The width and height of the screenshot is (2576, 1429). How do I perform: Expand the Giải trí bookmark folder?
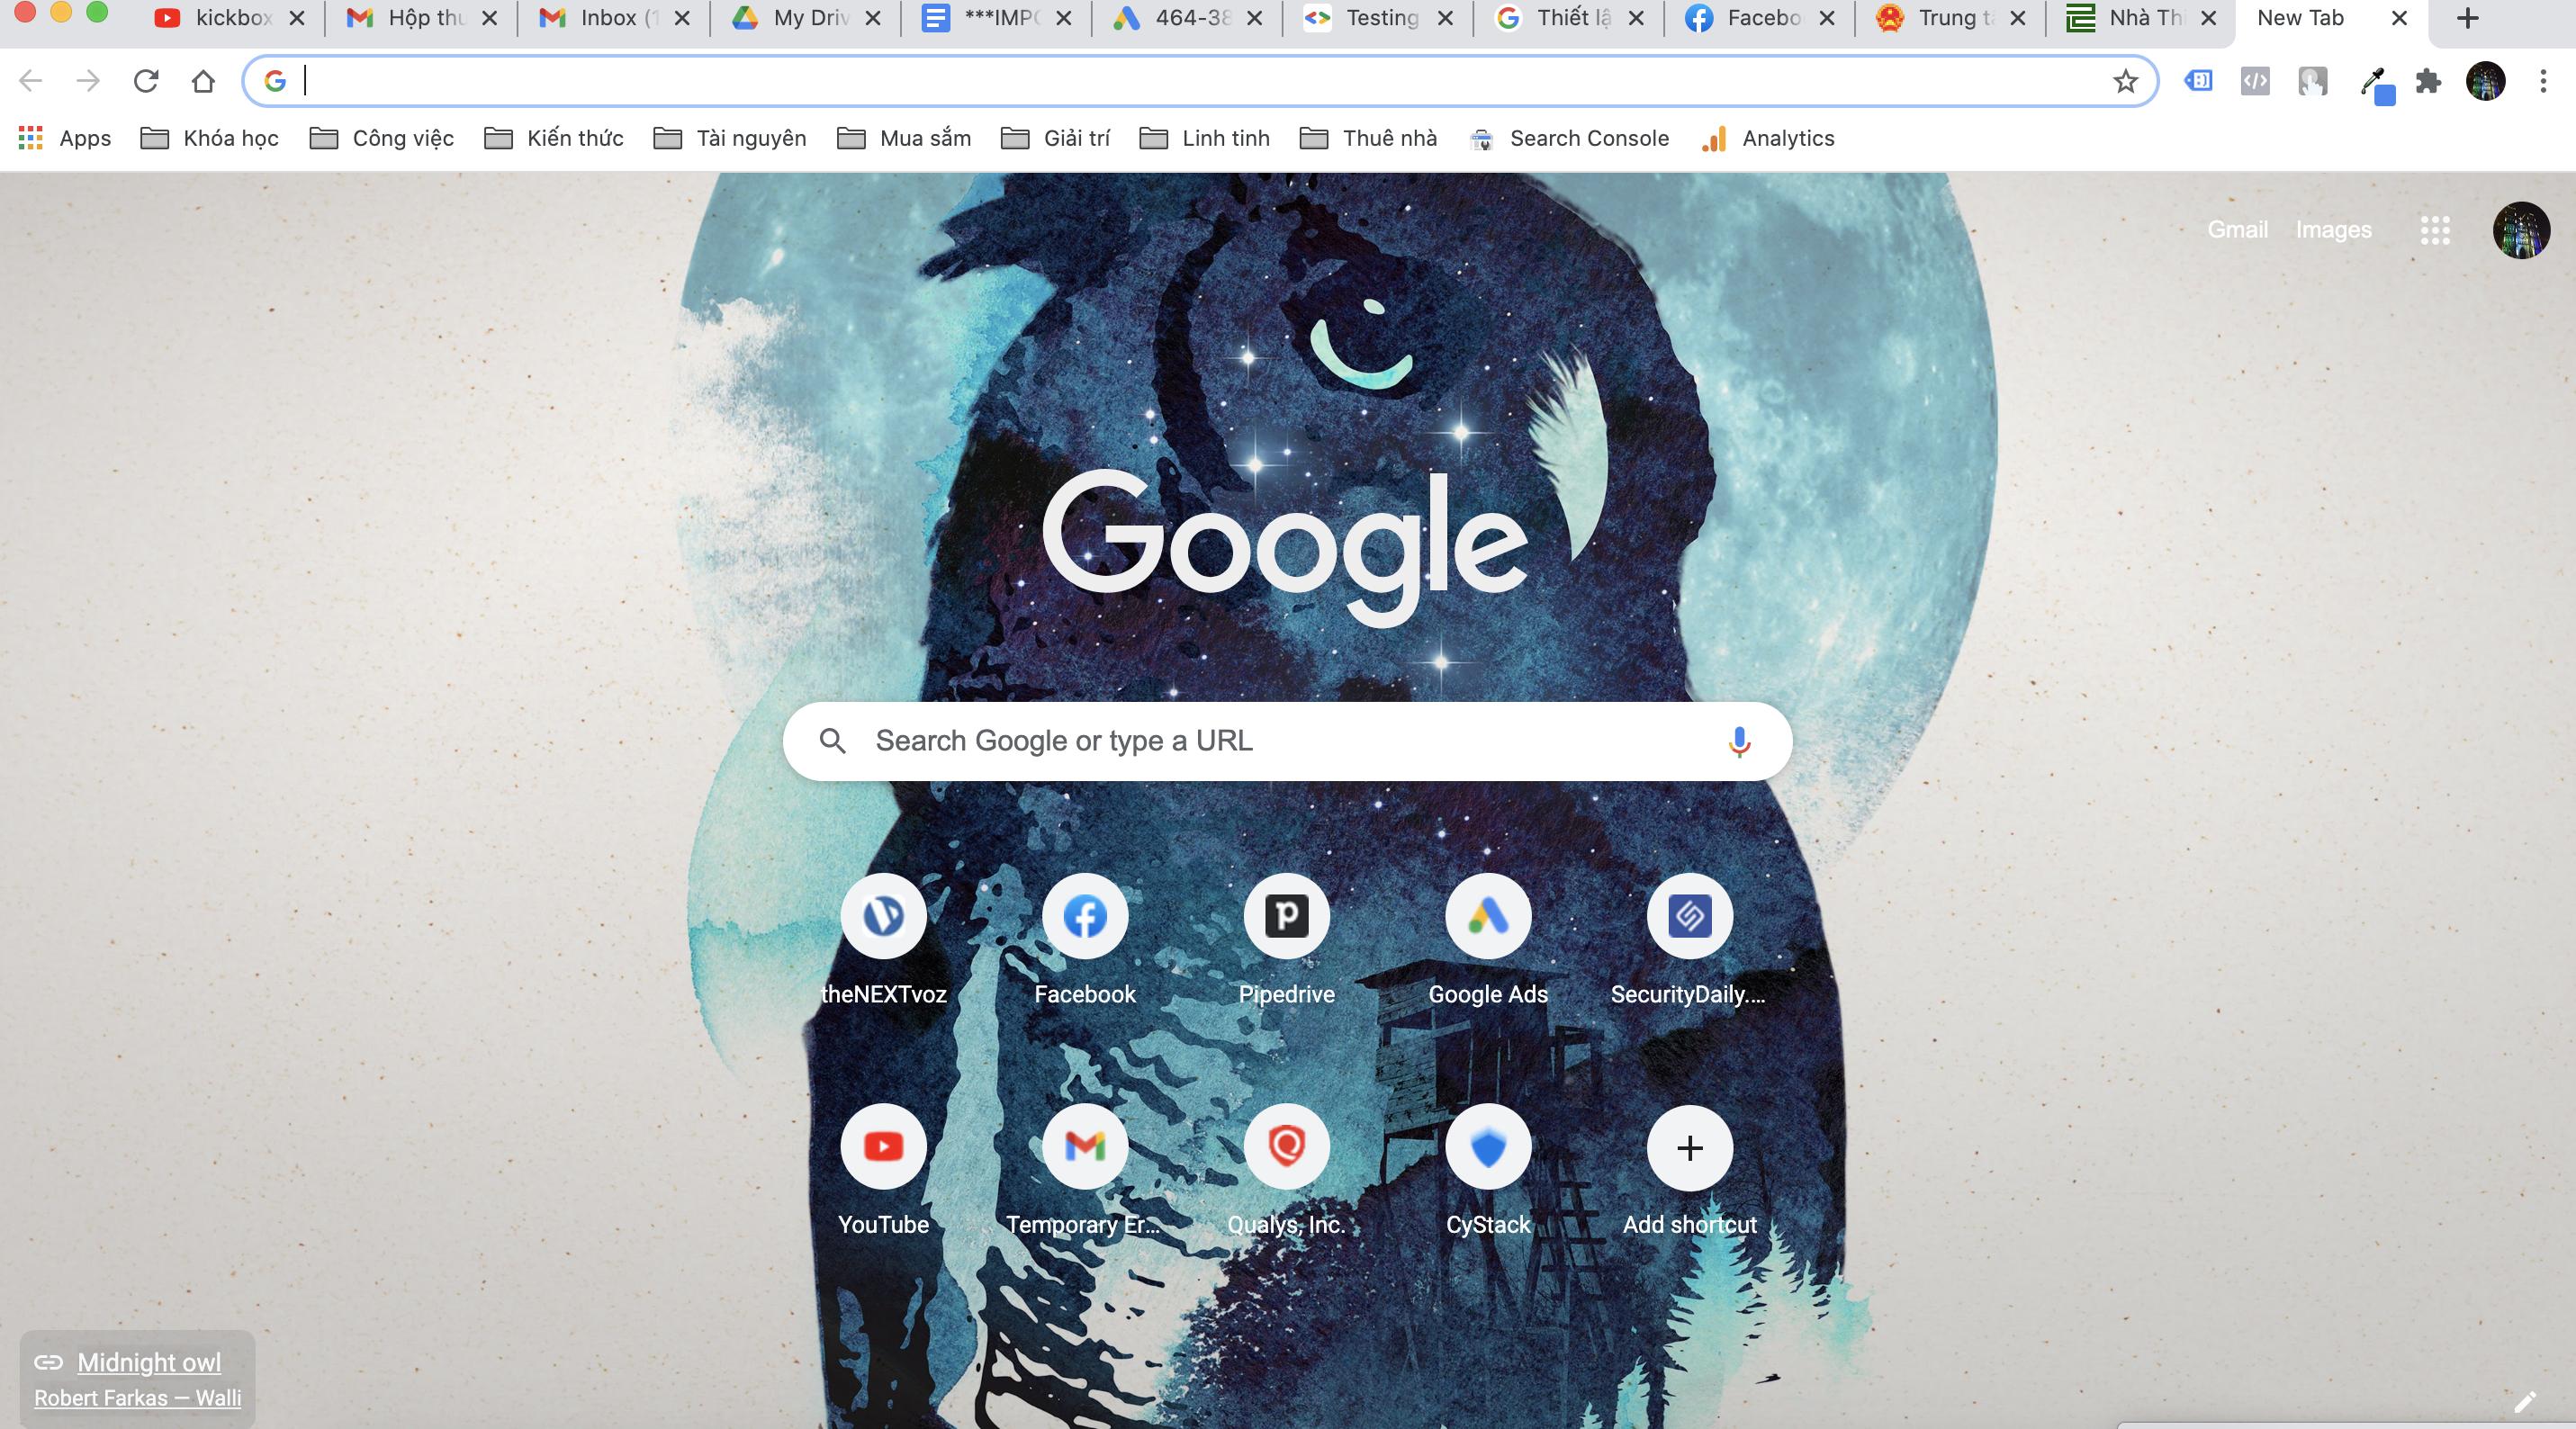[x=1055, y=138]
